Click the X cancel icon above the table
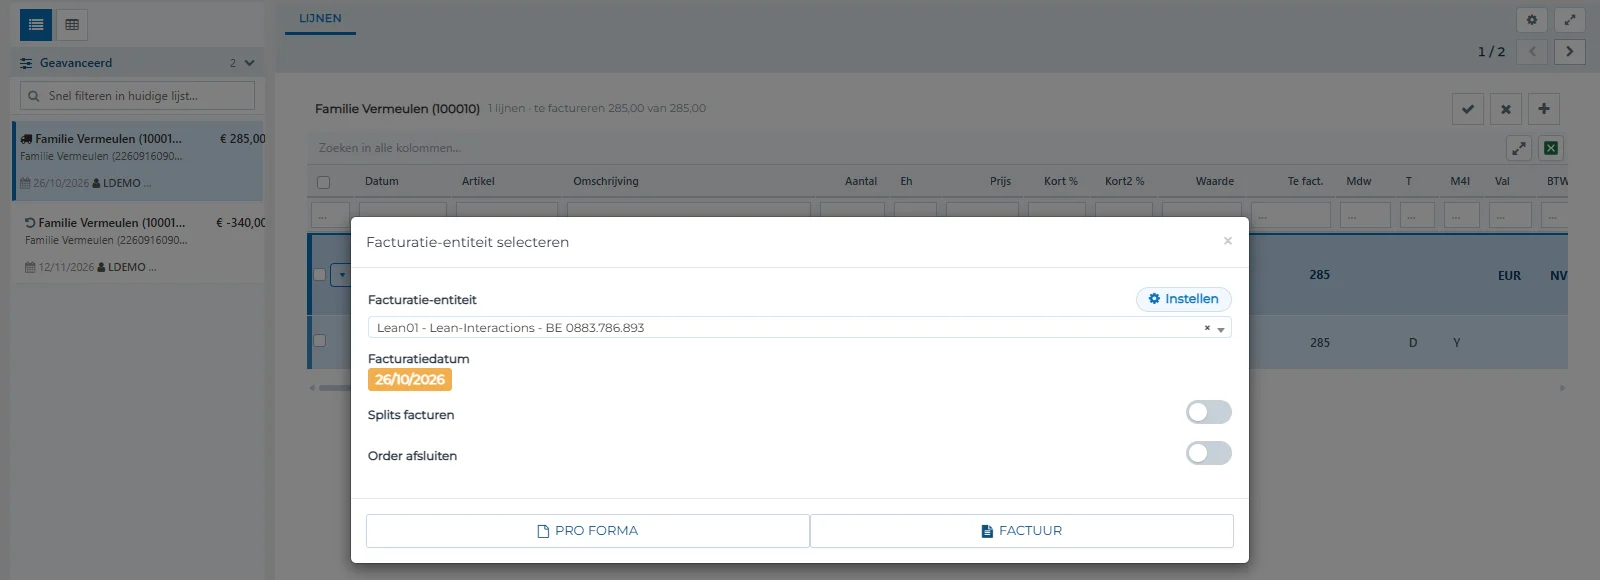 (1506, 109)
